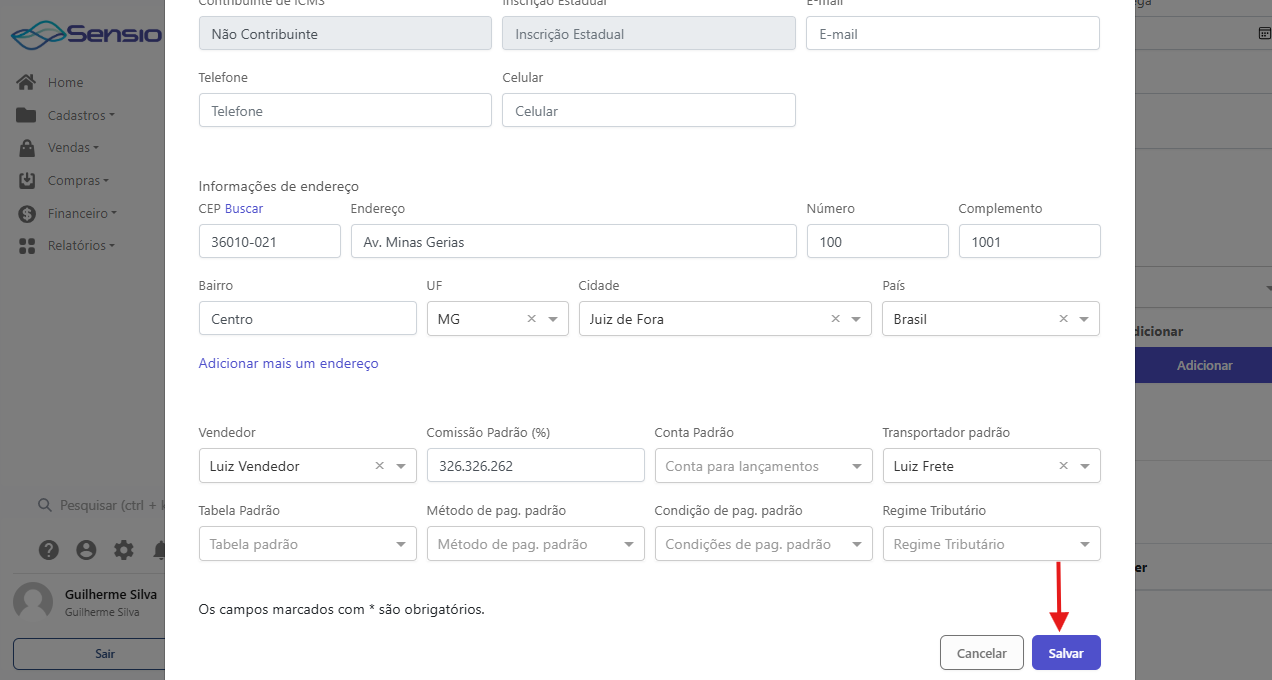Open the Regime Tributário dropdown

pos(1085,545)
